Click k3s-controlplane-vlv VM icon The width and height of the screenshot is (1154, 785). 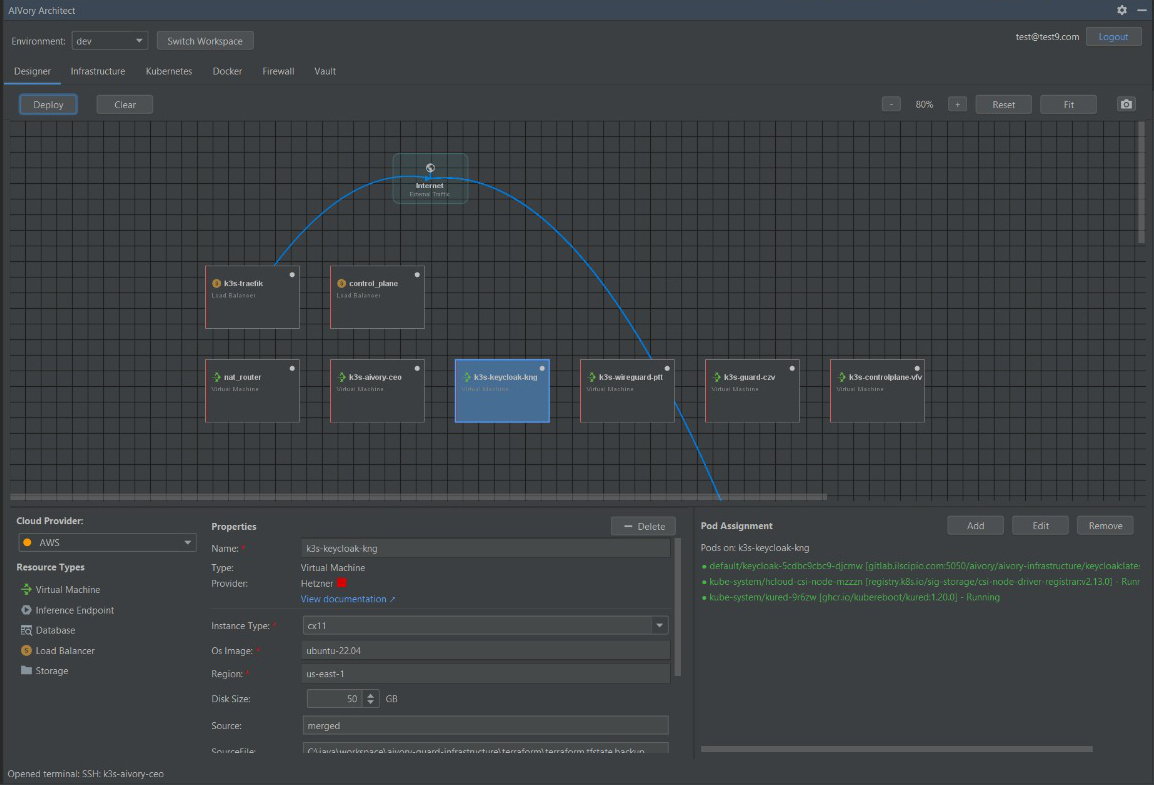coord(842,377)
